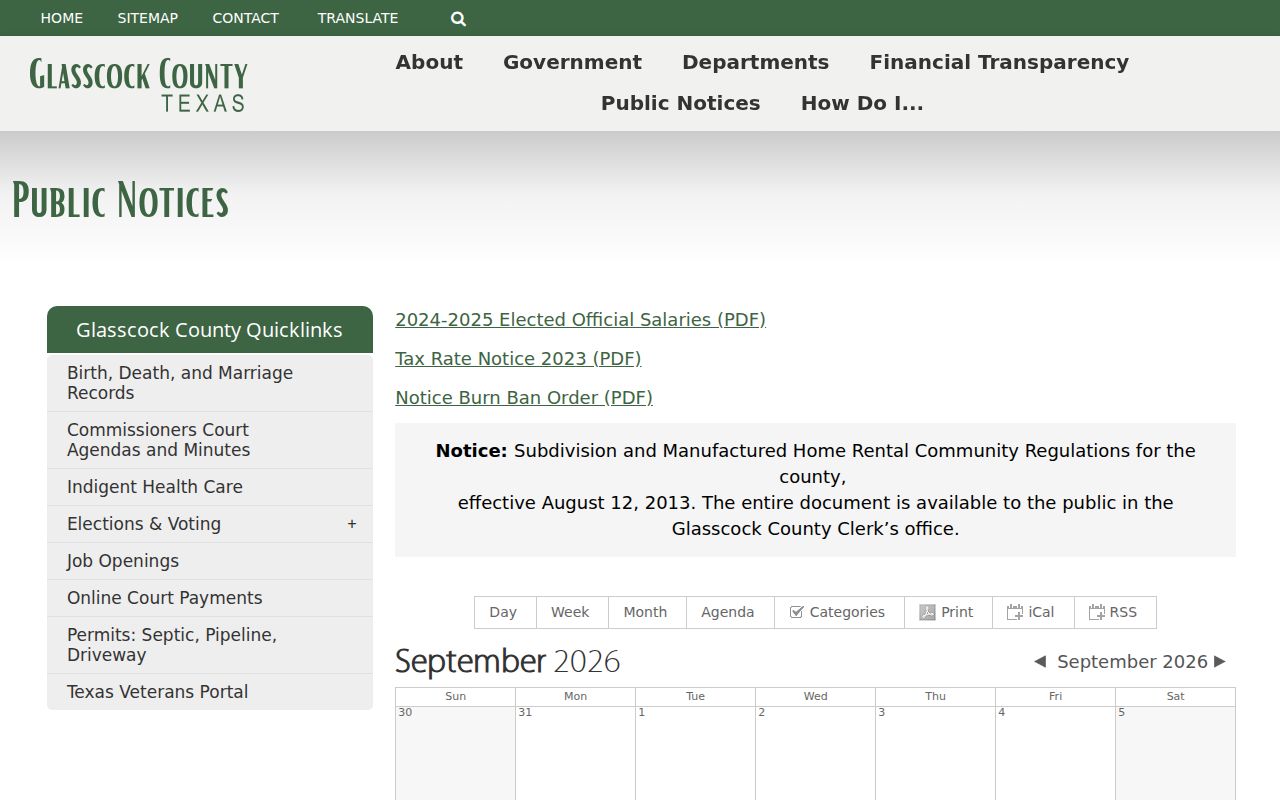Select September 2 calendar cell
The height and width of the screenshot is (800, 1280).
[x=815, y=753]
